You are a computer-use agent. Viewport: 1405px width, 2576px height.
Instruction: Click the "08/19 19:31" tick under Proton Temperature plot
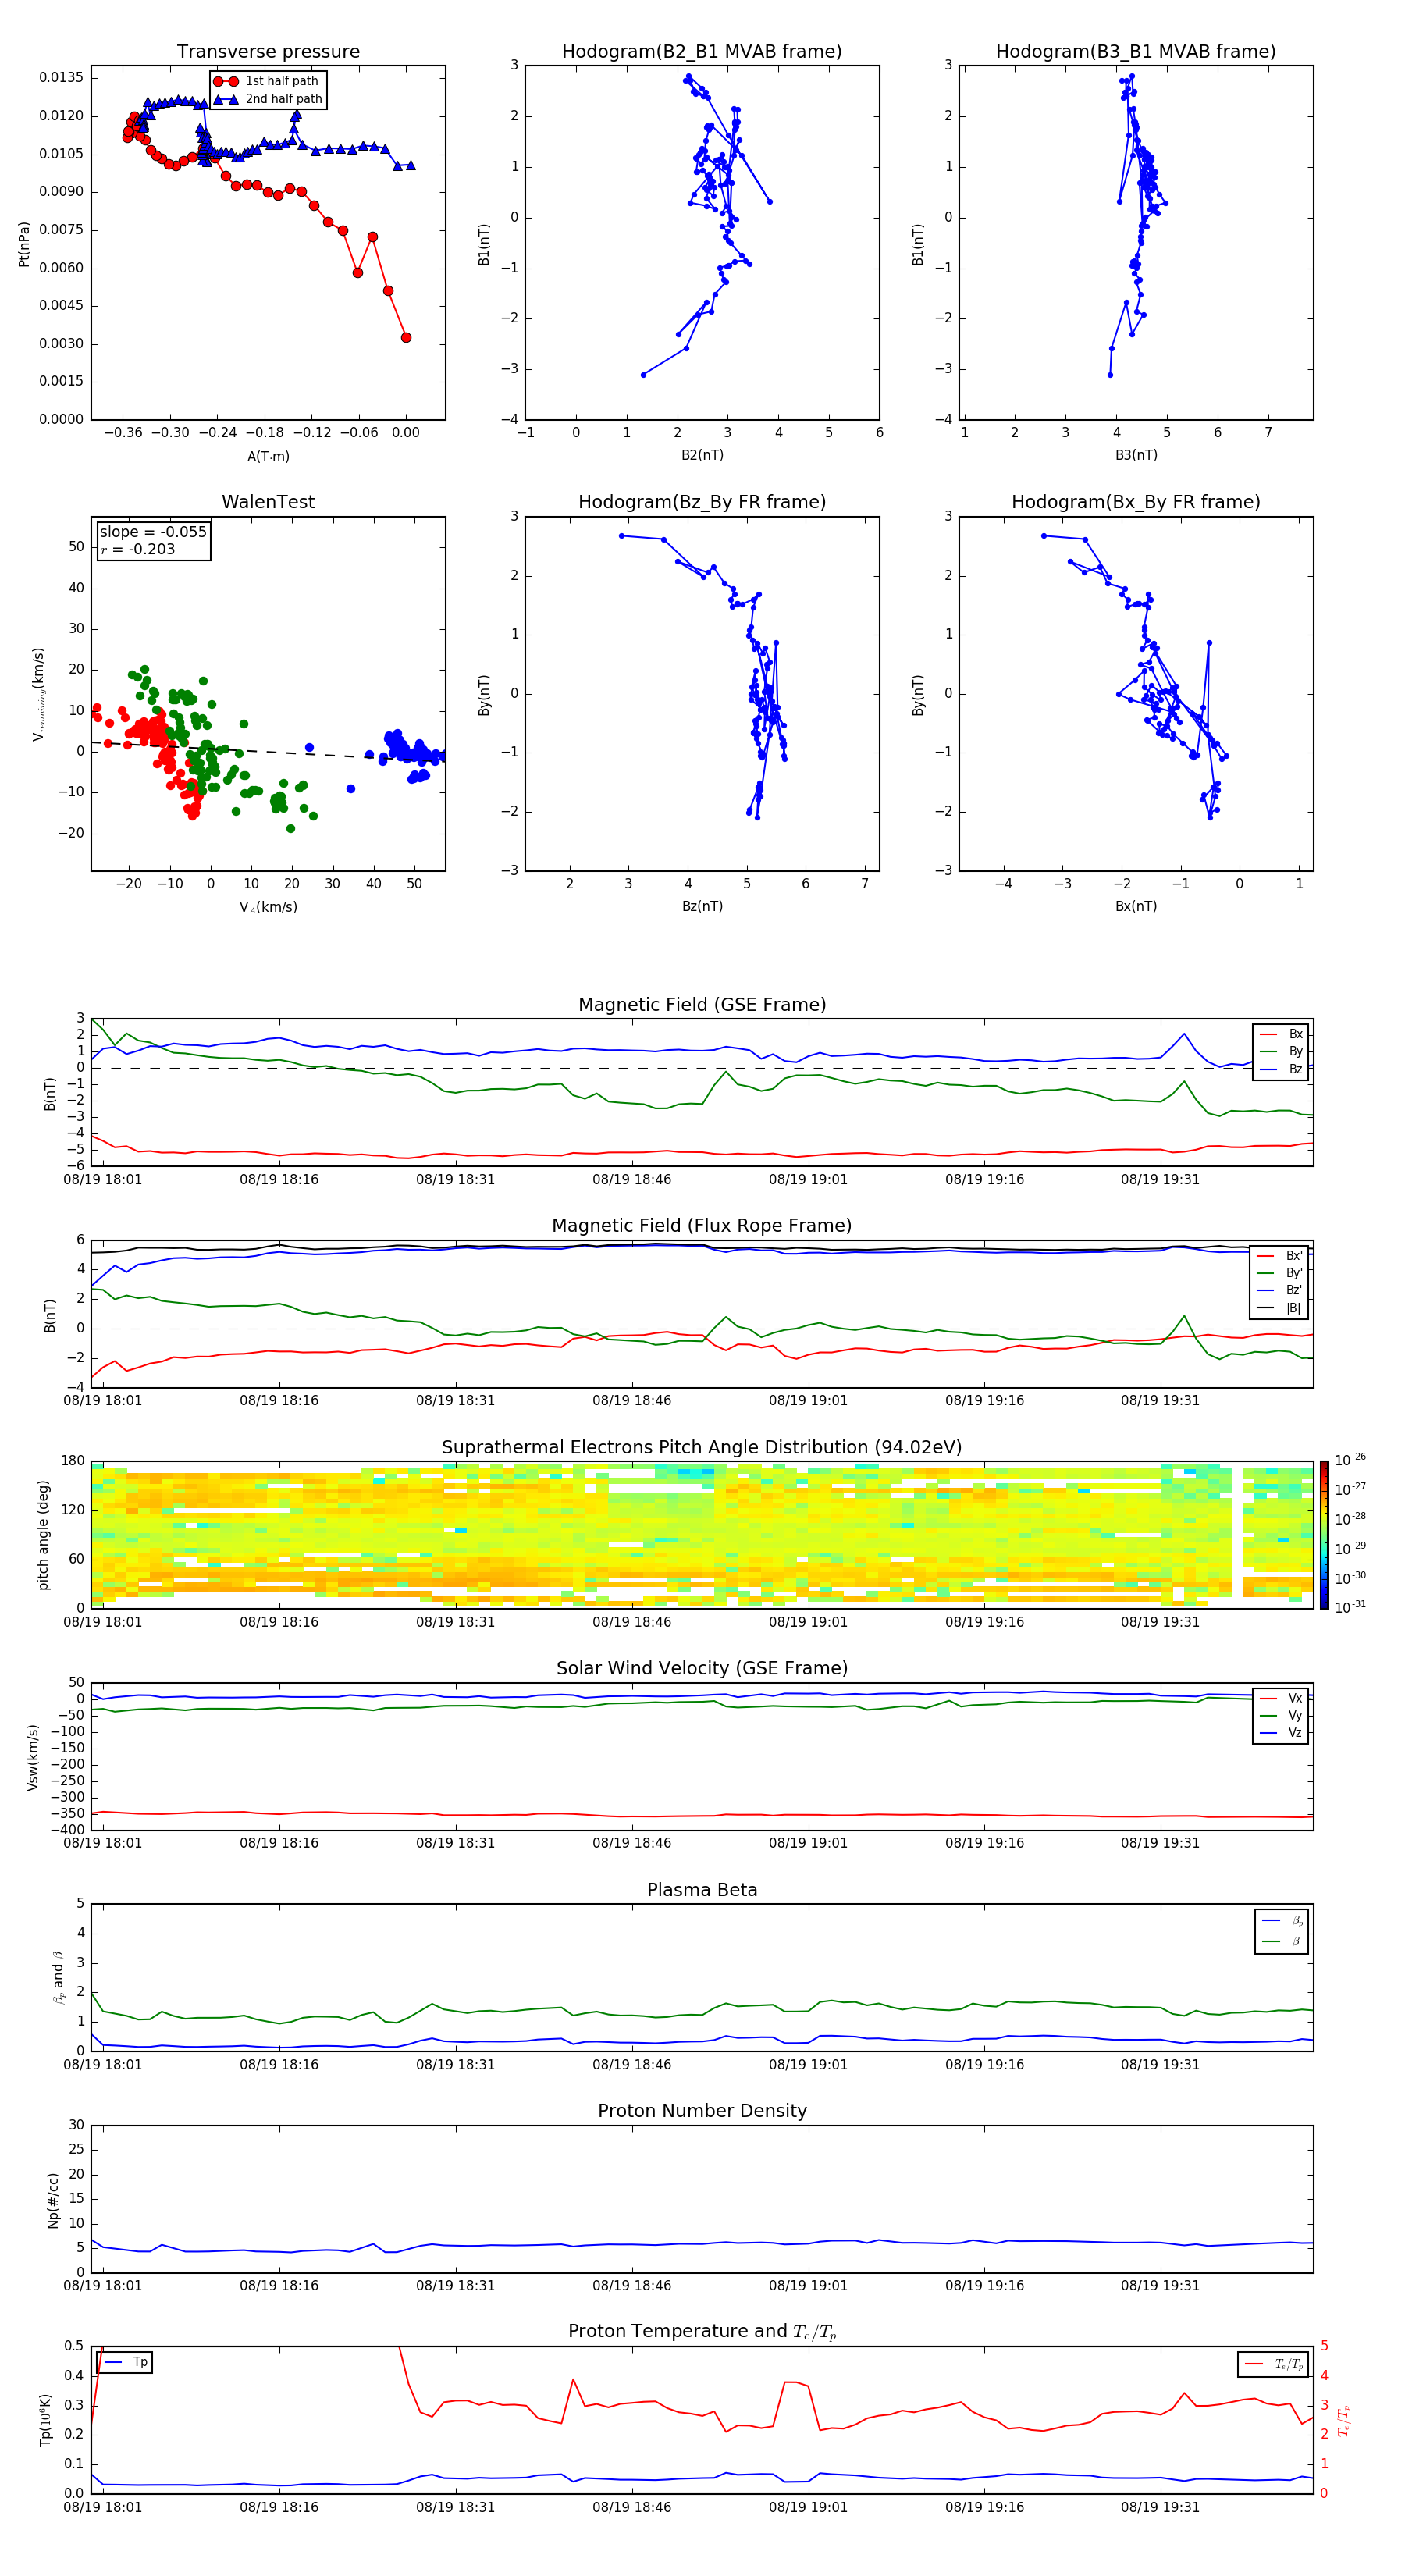point(1160,2507)
